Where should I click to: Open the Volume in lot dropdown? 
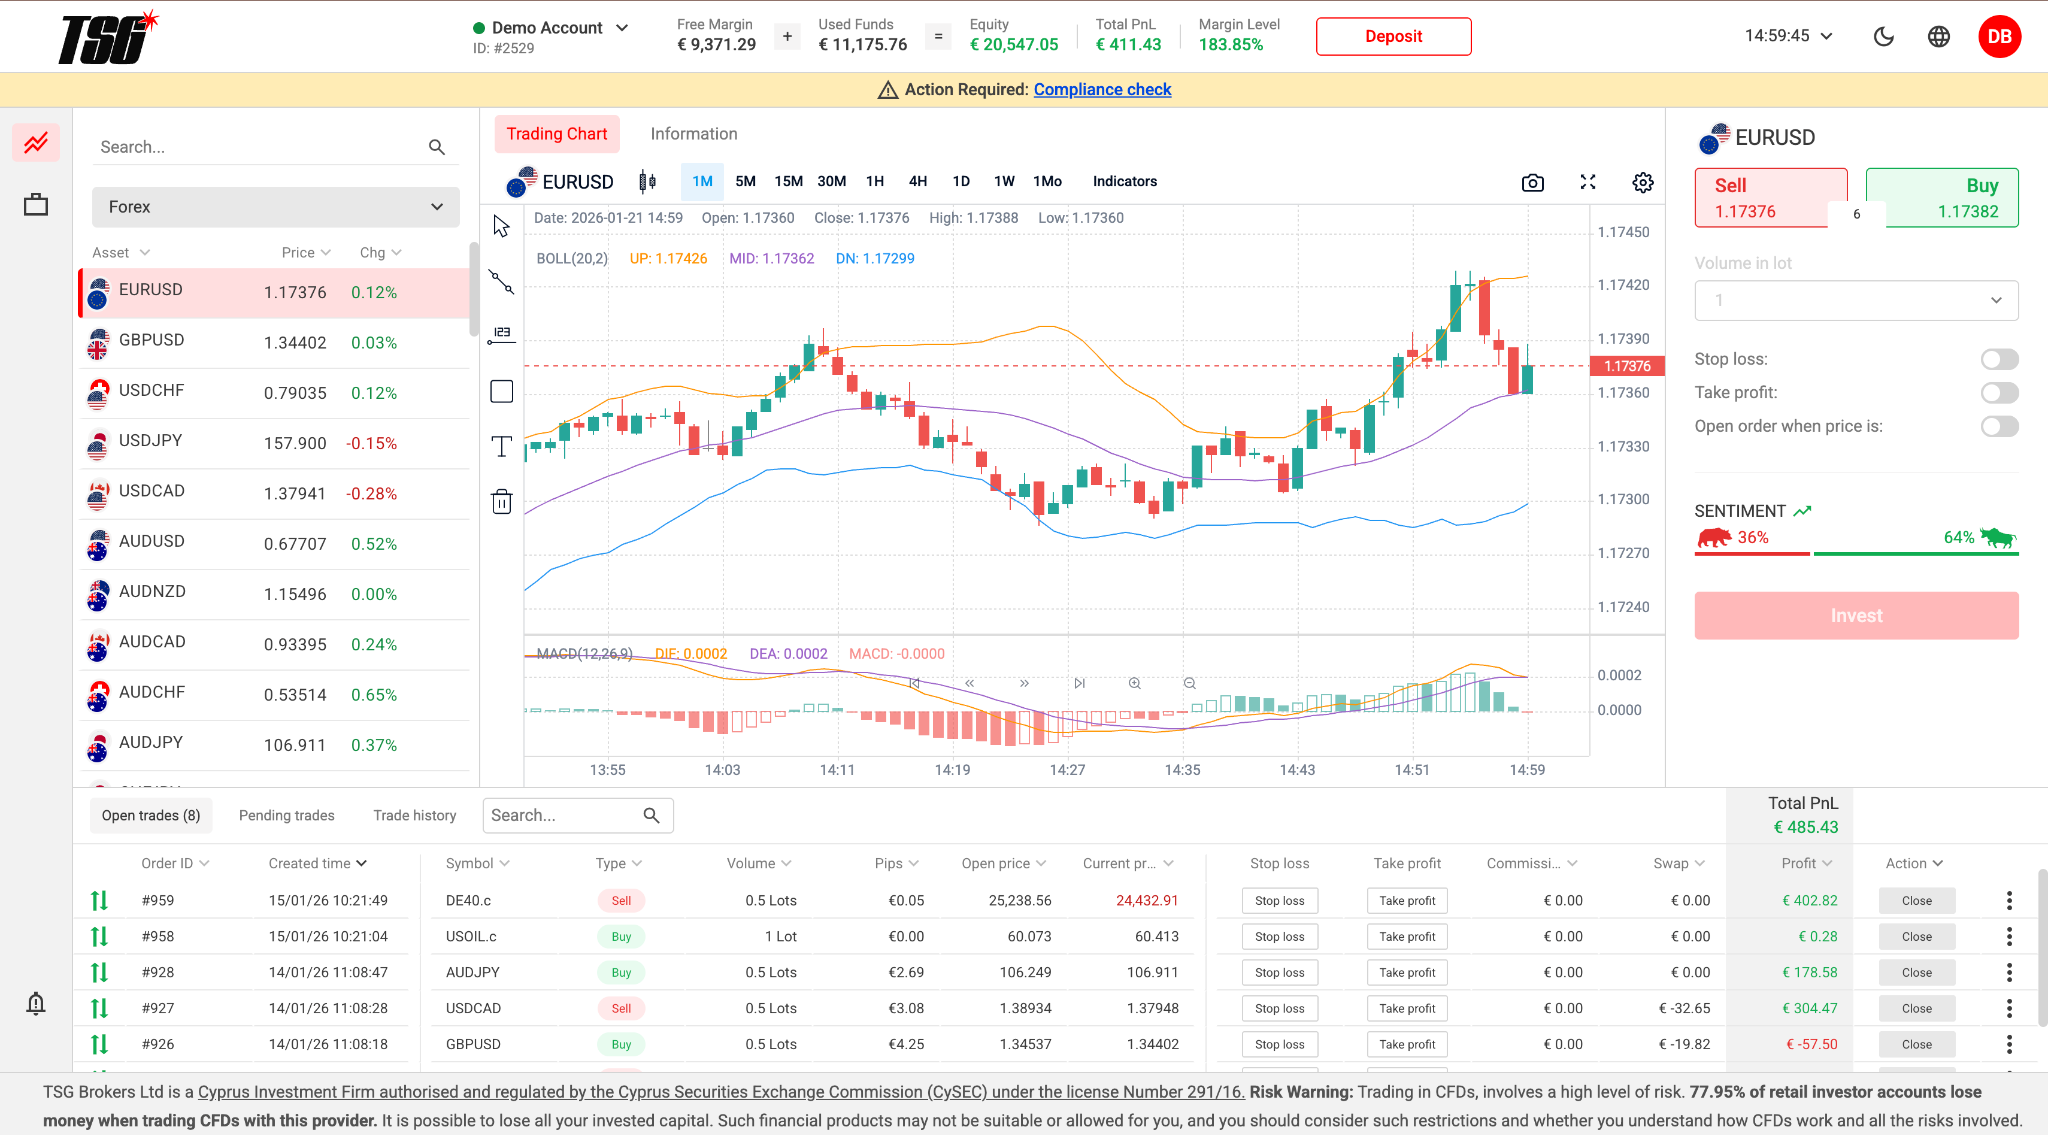pyautogui.click(x=1856, y=300)
